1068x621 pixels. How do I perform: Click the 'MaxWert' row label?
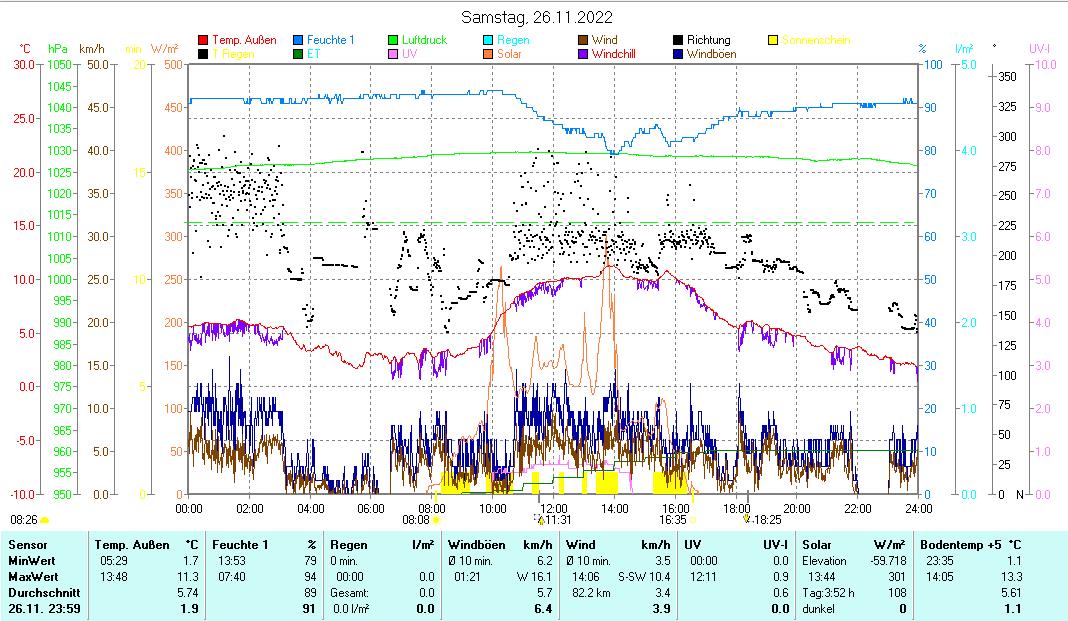[x=33, y=577]
